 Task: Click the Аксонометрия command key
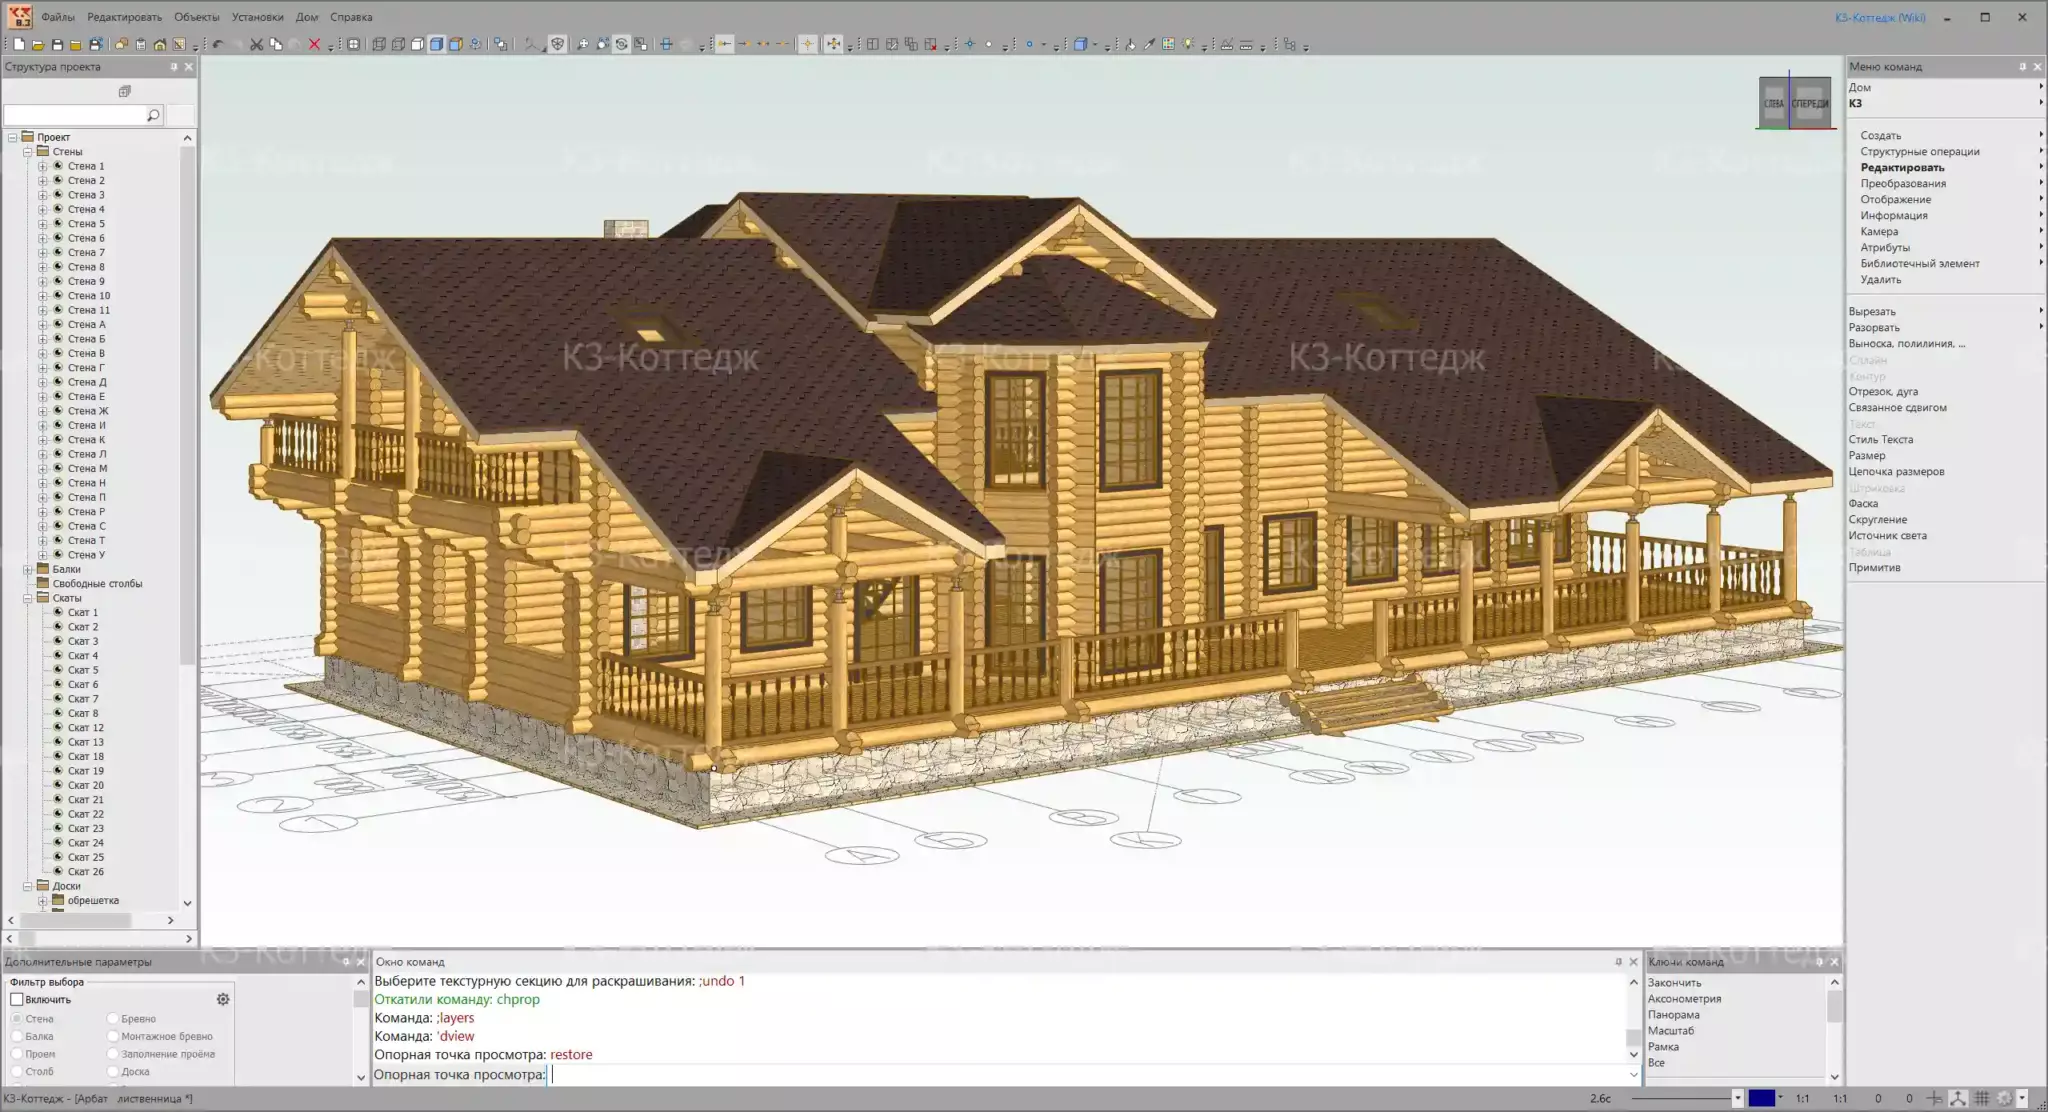pyautogui.click(x=1684, y=998)
